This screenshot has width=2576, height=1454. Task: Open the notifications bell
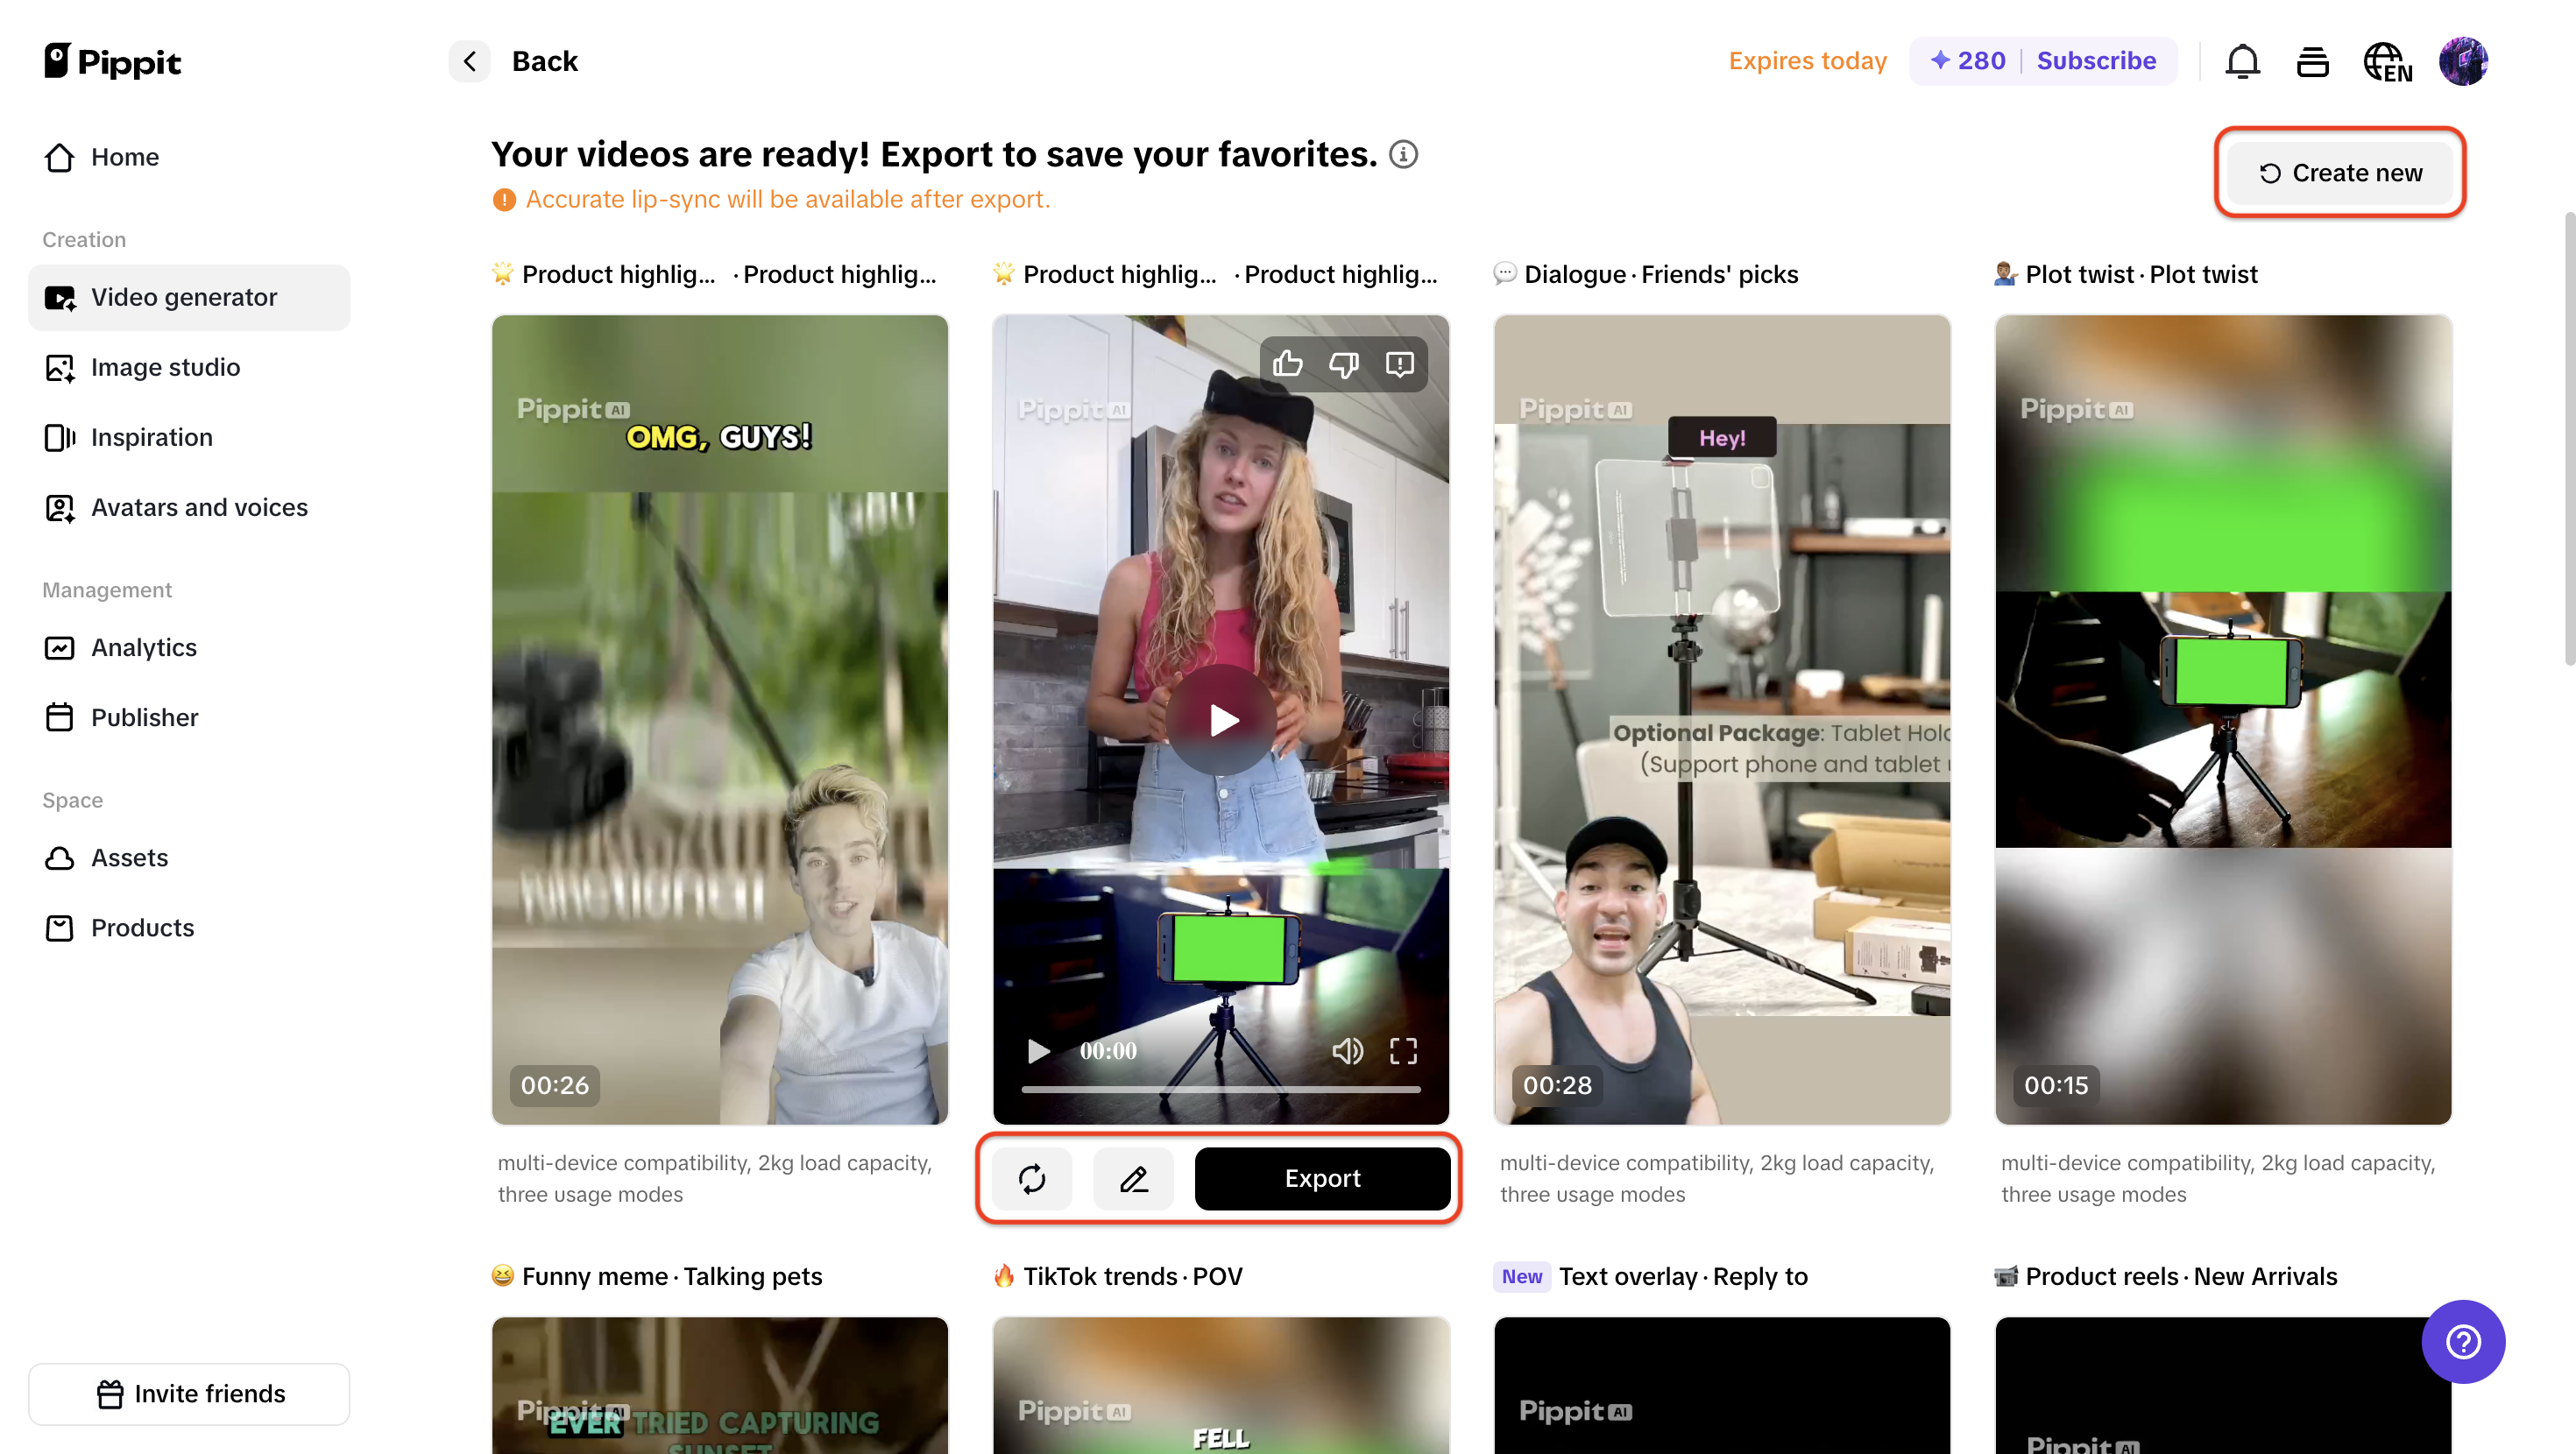tap(2242, 61)
